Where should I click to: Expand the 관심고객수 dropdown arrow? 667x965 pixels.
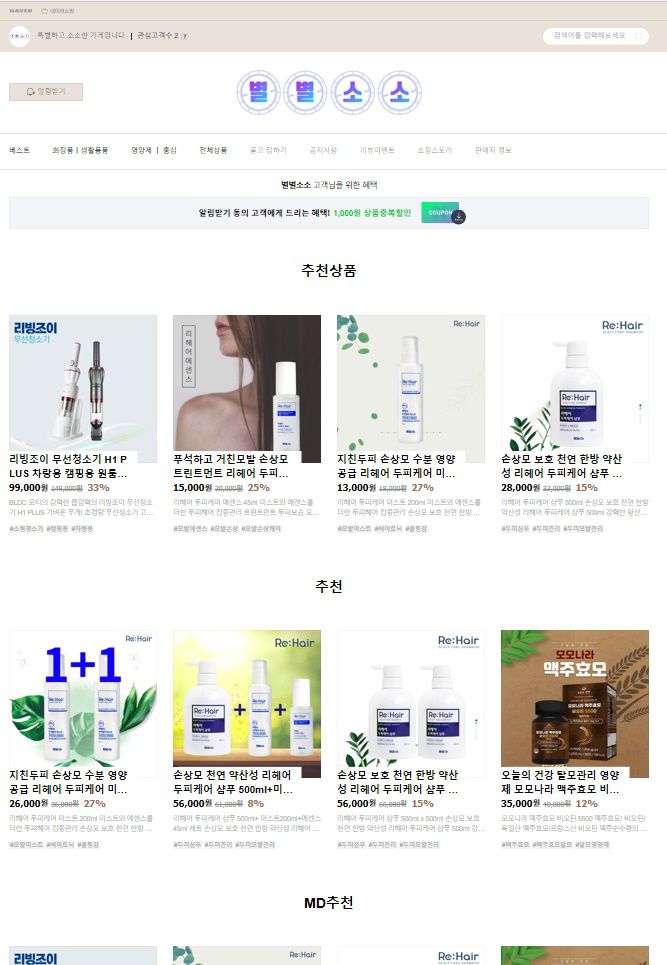tap(185, 36)
